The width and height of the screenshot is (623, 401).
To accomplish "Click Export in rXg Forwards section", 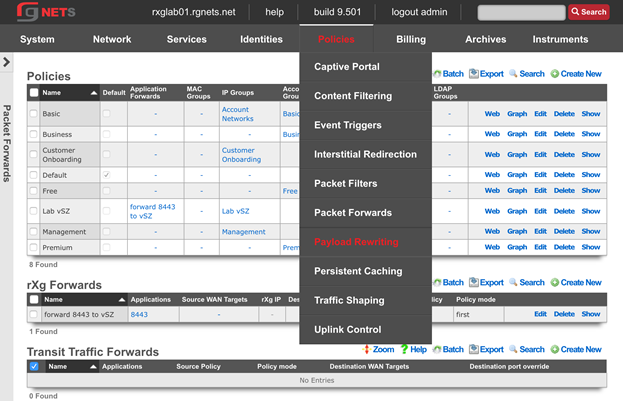I will coord(486,283).
